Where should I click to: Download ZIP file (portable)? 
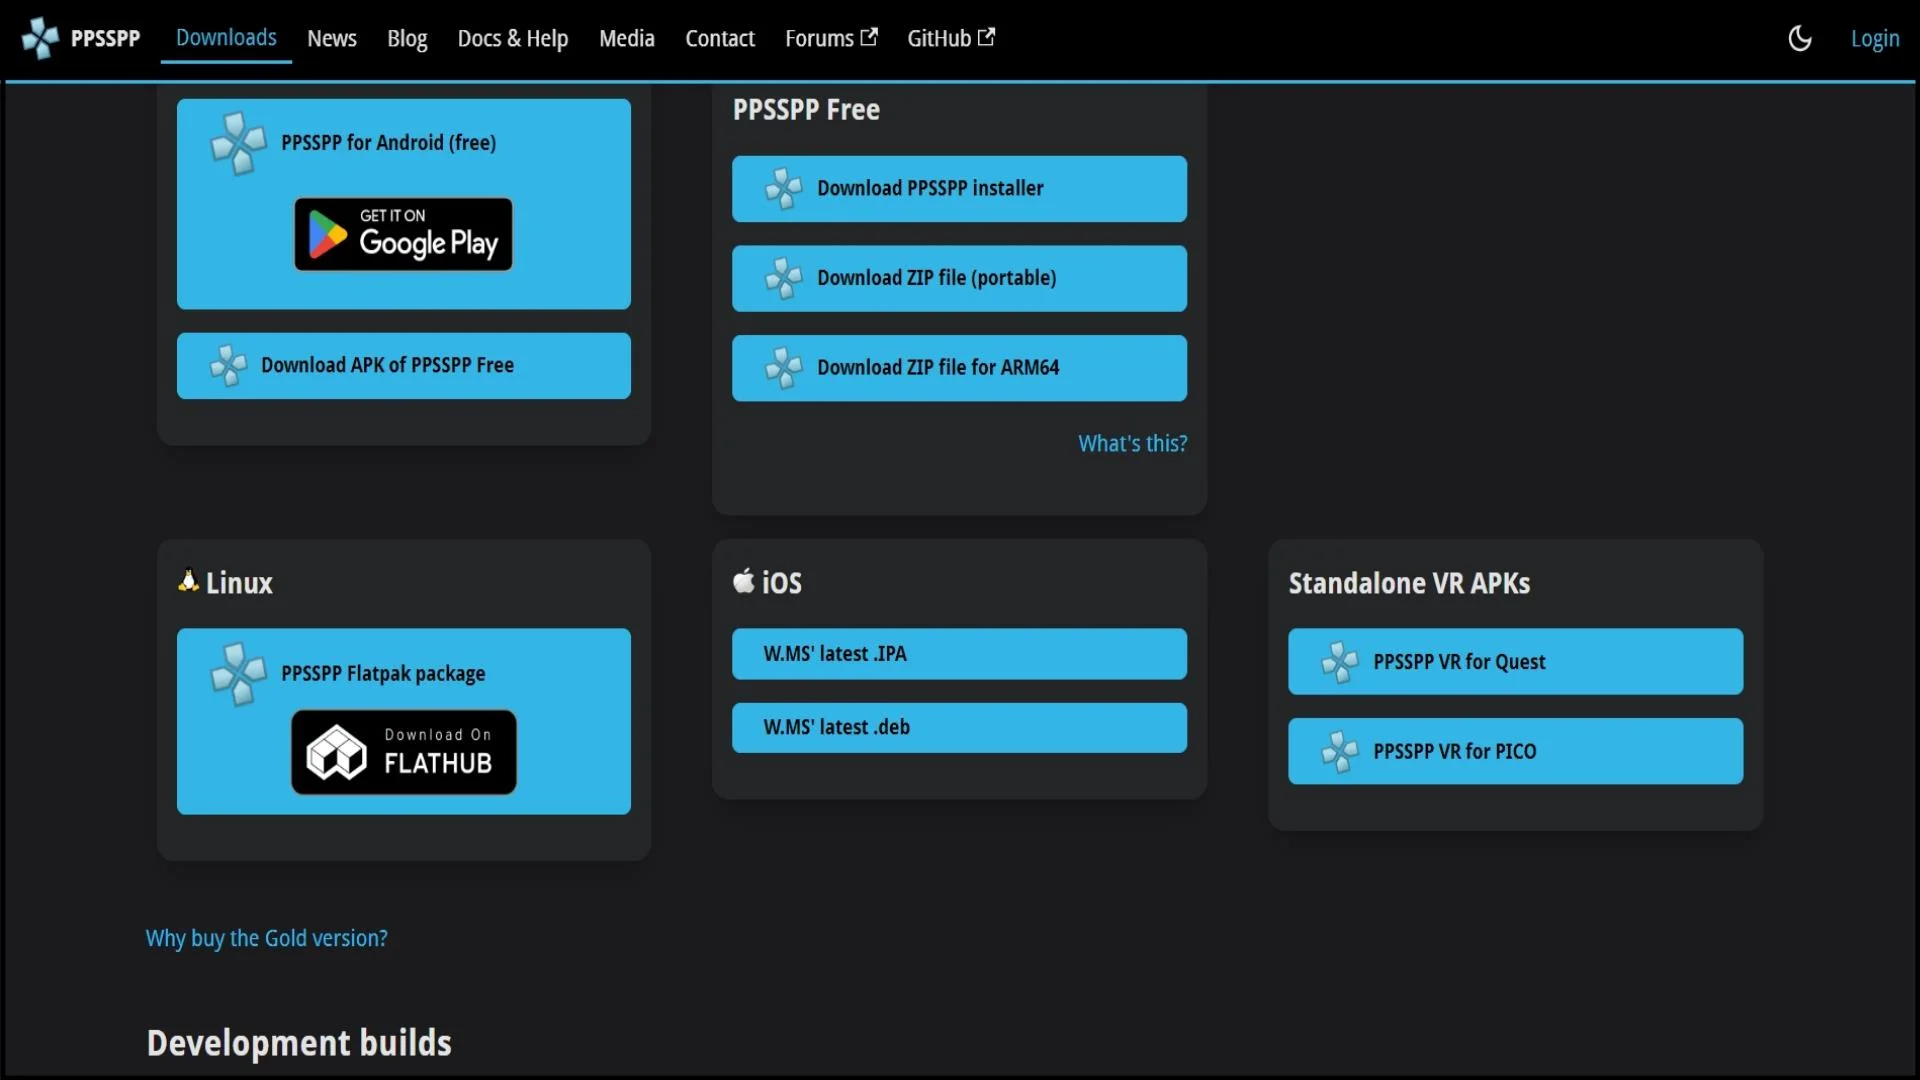[x=959, y=279]
